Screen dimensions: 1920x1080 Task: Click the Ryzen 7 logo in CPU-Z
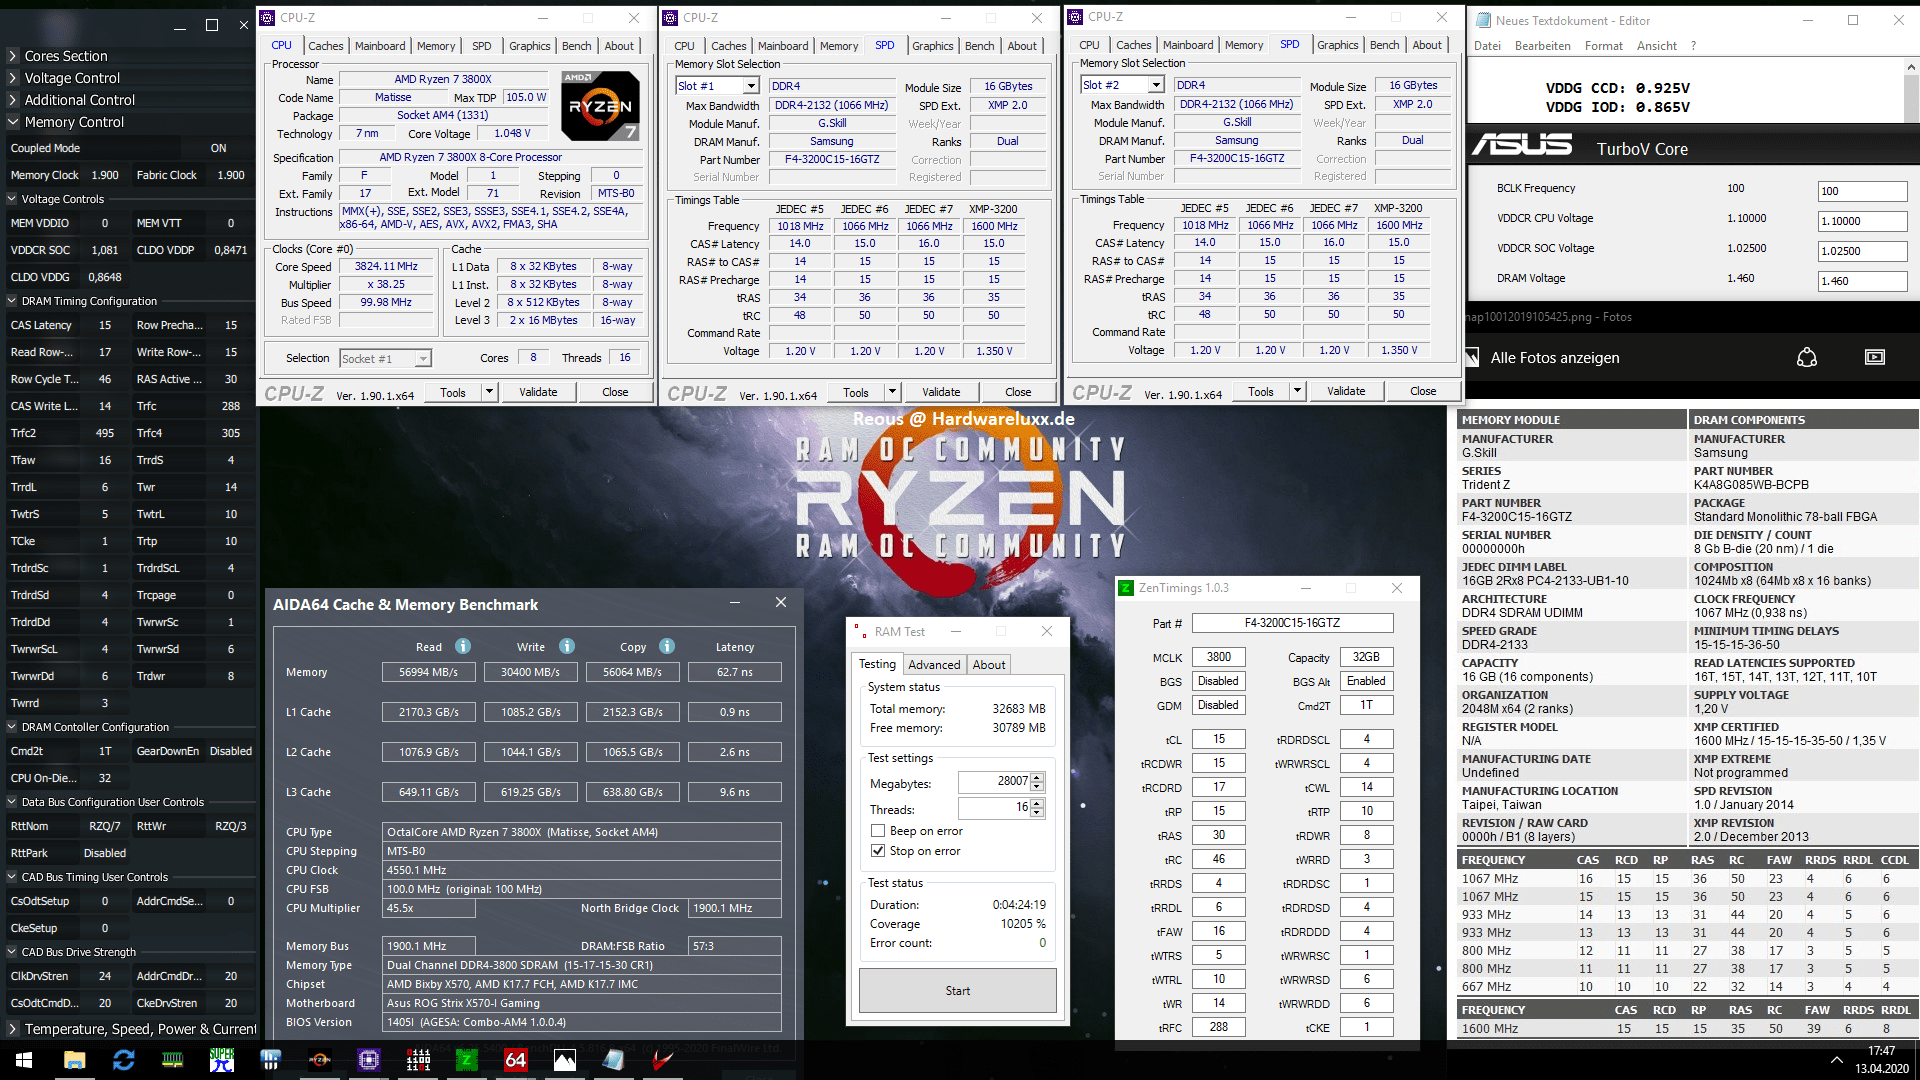[600, 105]
